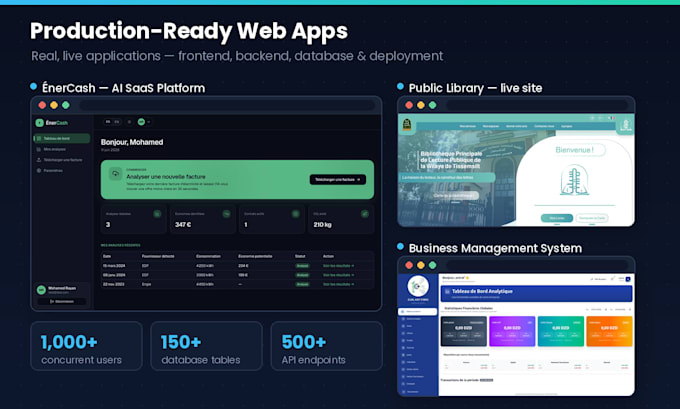Click the French flag icon on library site
680x409 pixels.
click(611, 118)
